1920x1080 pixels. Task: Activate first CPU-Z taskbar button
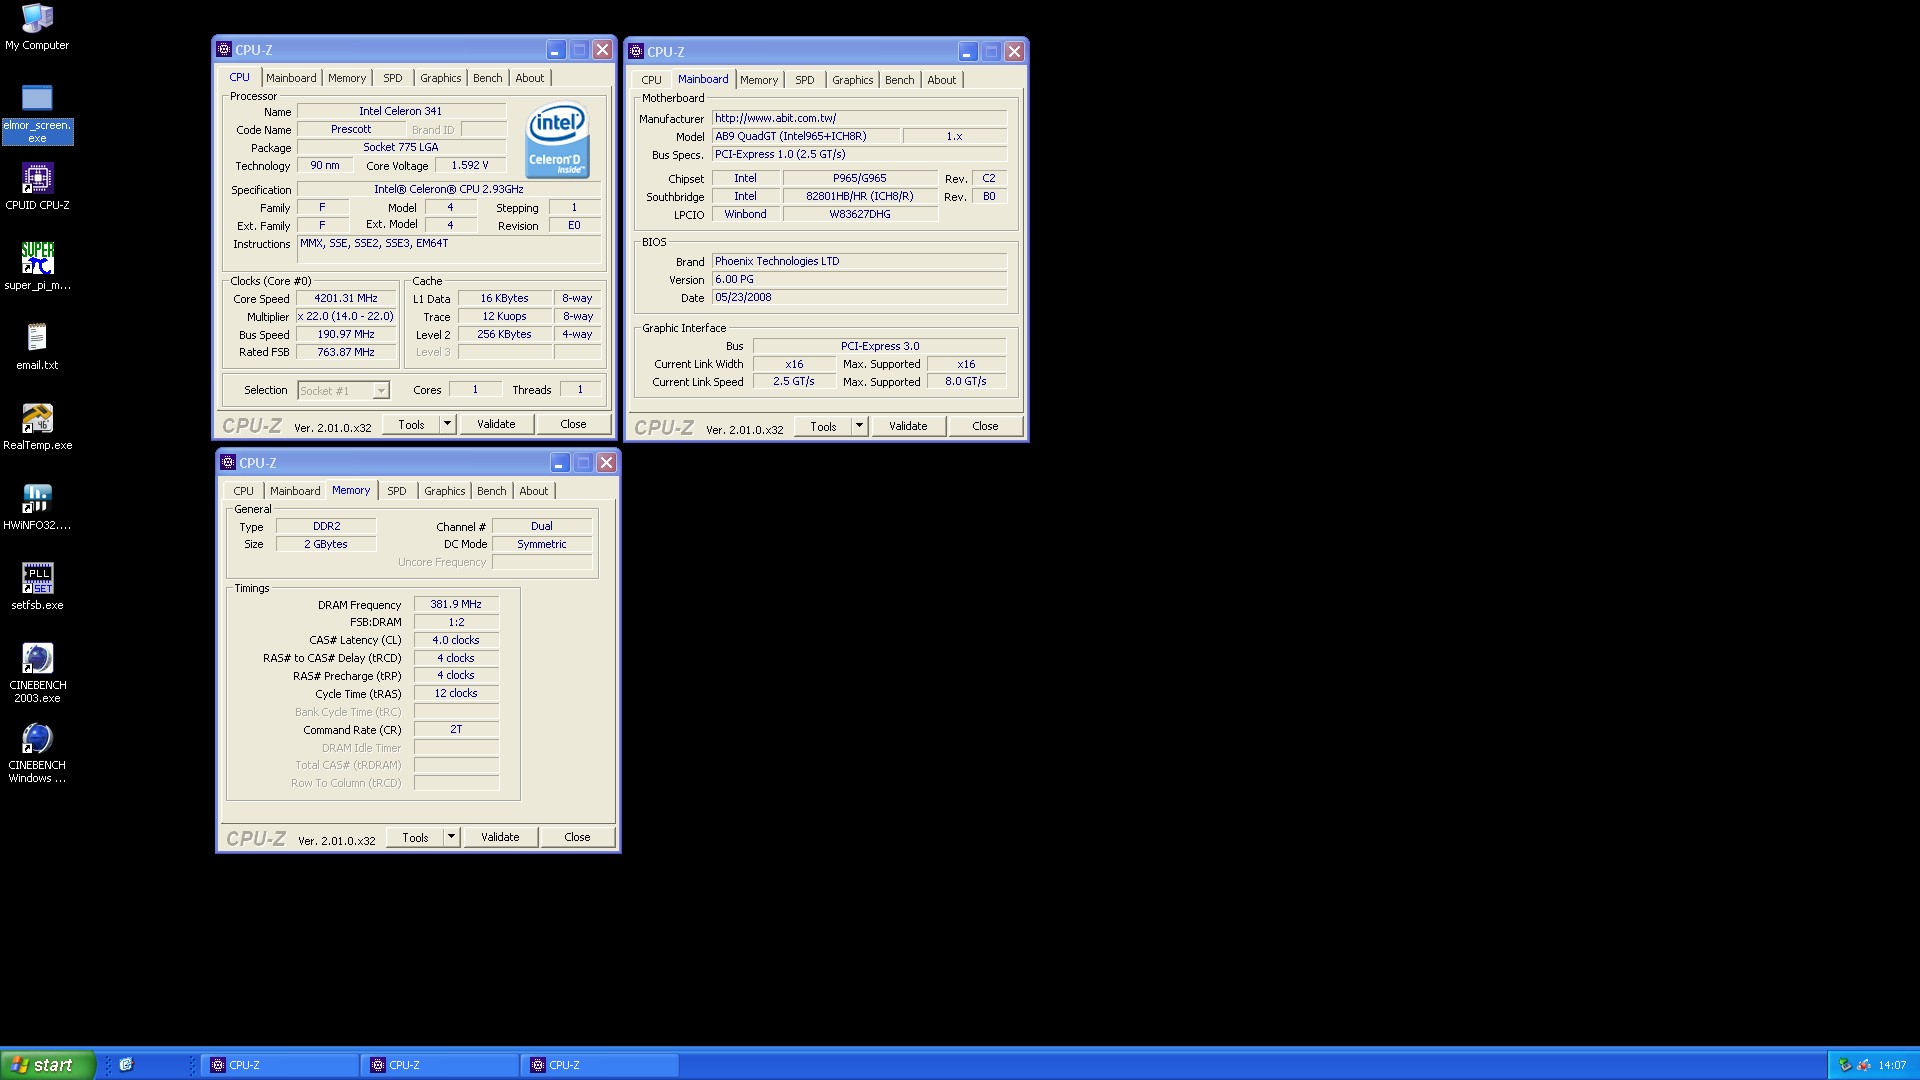tap(281, 1065)
